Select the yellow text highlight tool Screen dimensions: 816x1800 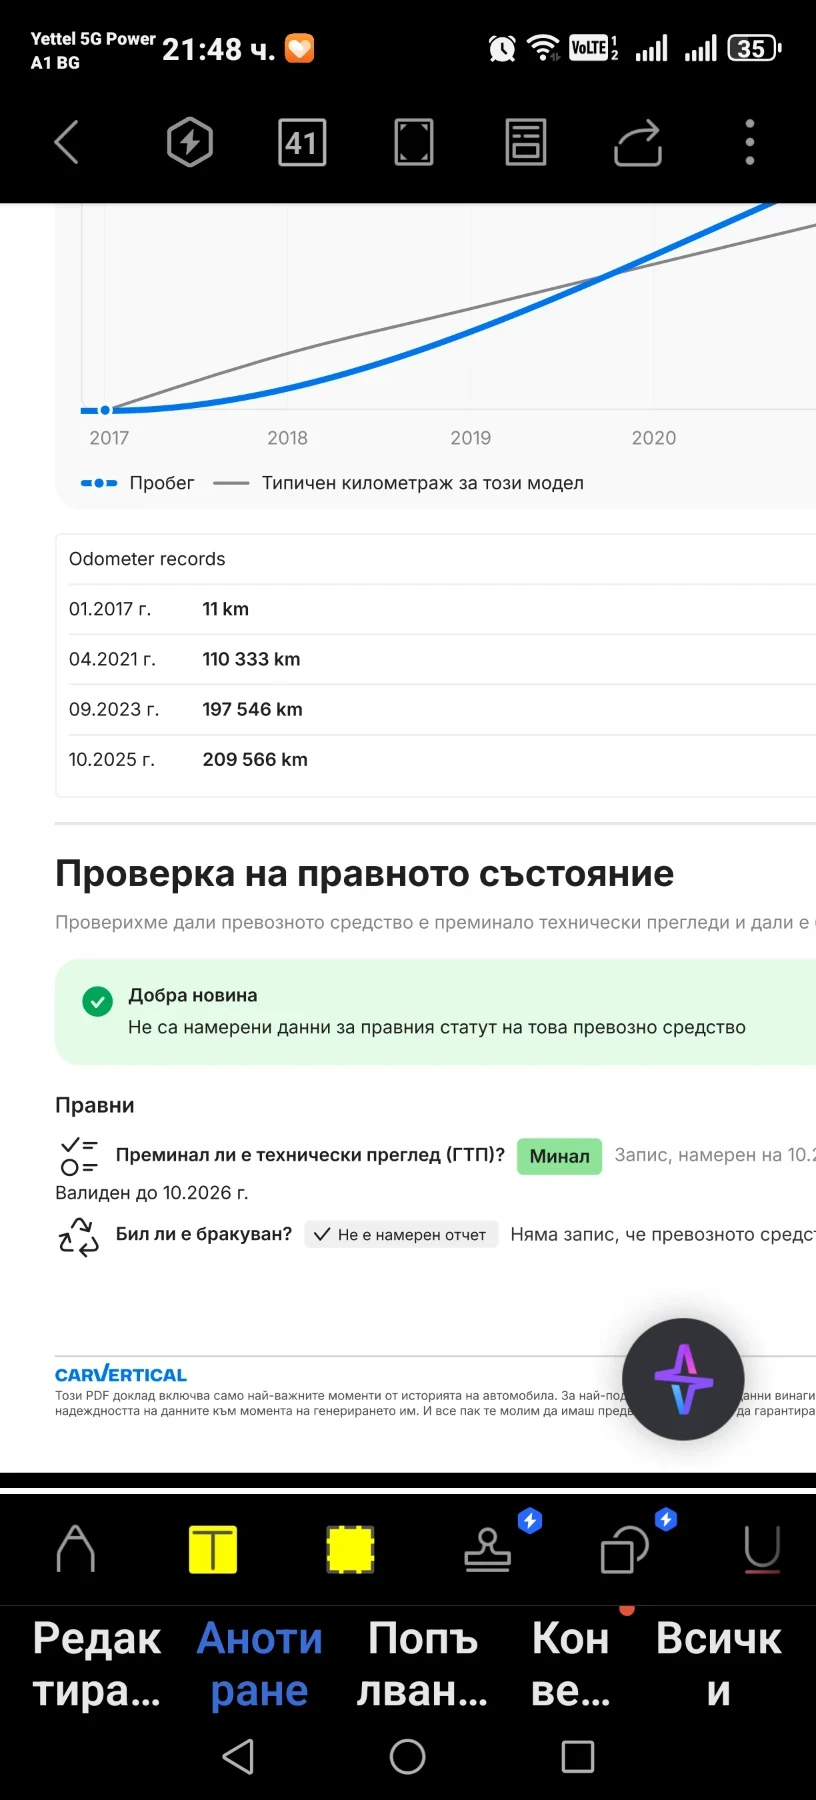pos(213,1549)
